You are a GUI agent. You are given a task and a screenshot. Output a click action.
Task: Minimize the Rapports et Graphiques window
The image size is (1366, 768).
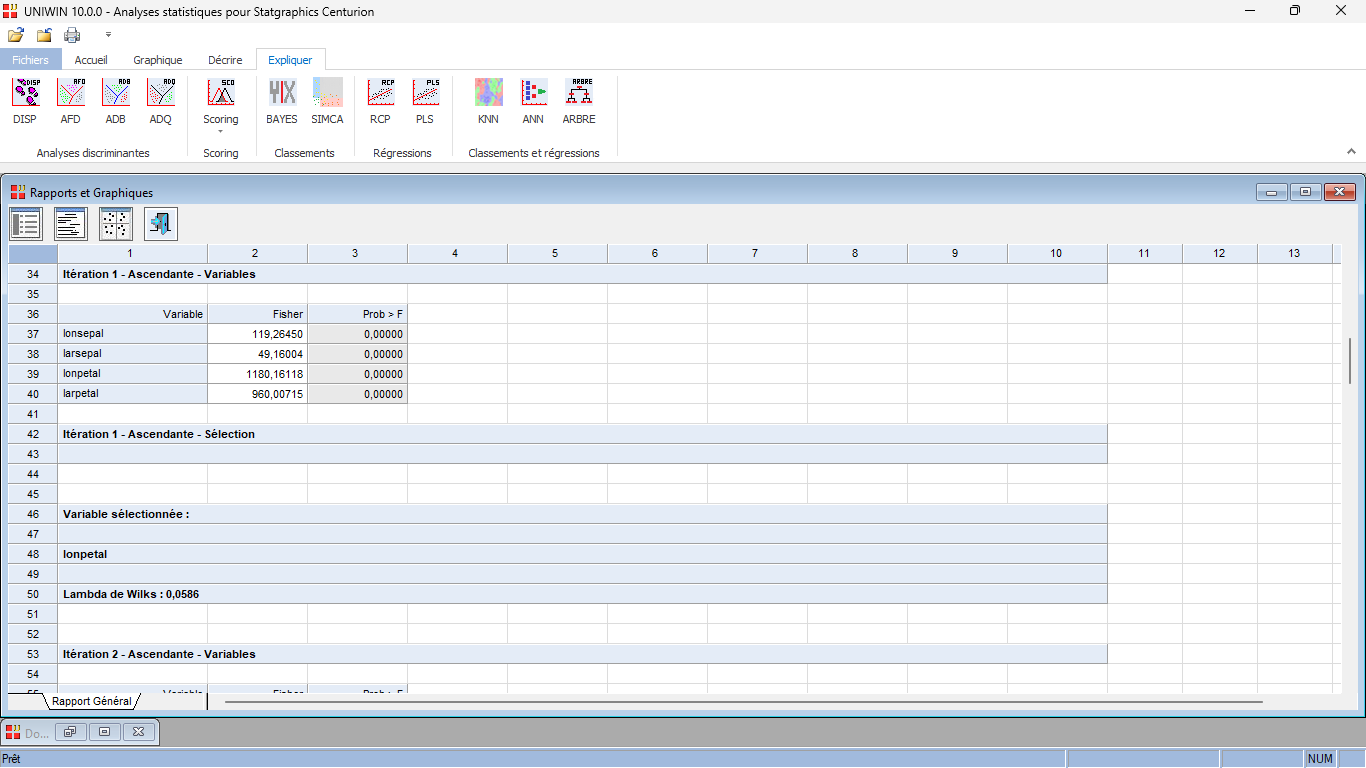(1272, 192)
